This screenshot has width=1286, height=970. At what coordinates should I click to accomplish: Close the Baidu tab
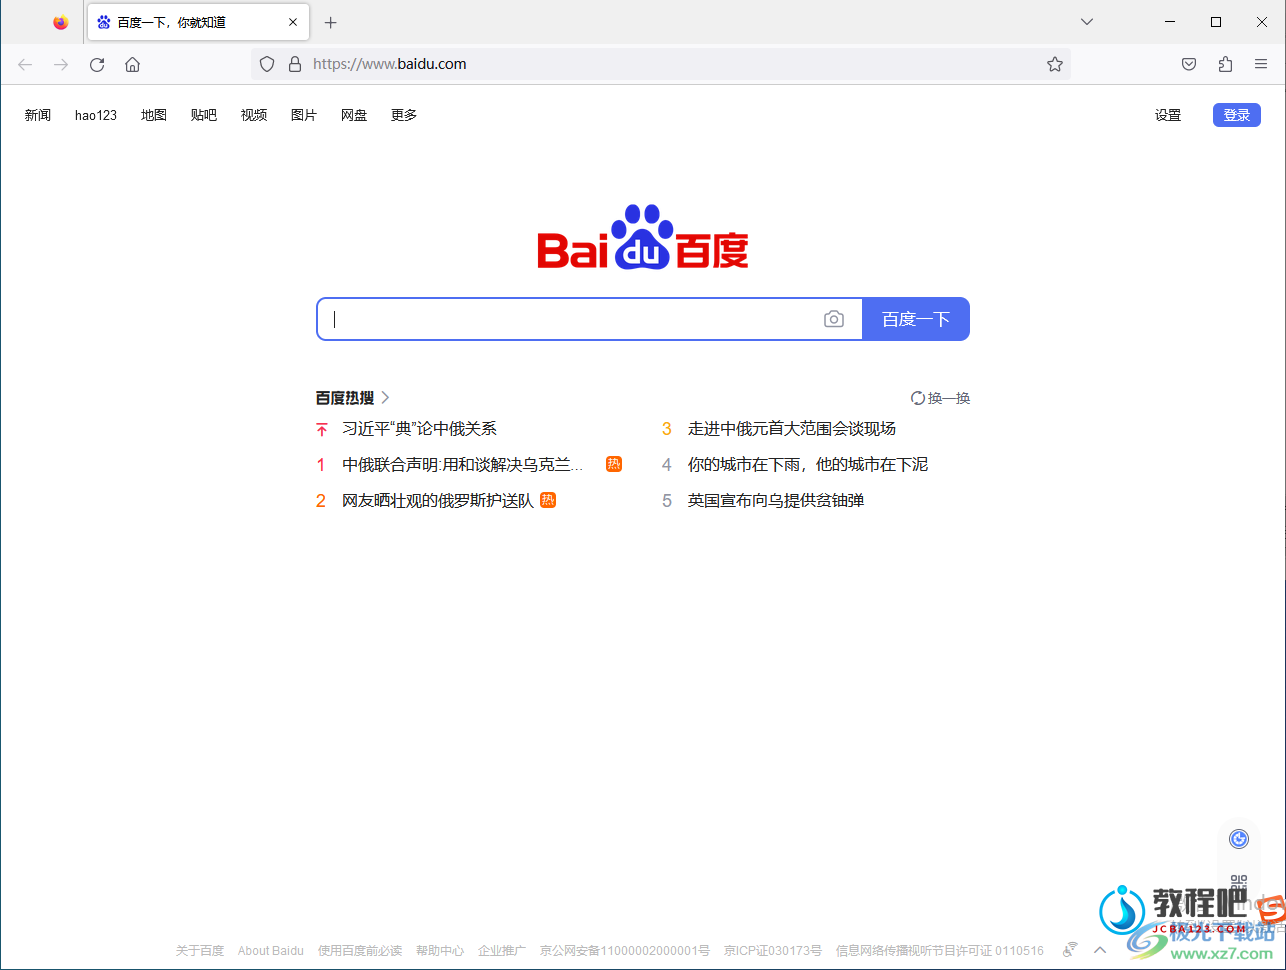(293, 22)
